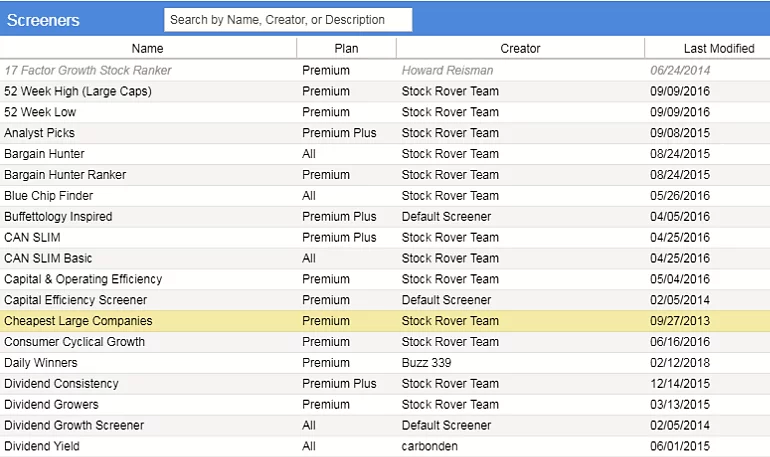770x457 pixels.
Task: Open the Analyst Picks screener
Action: tap(40, 133)
